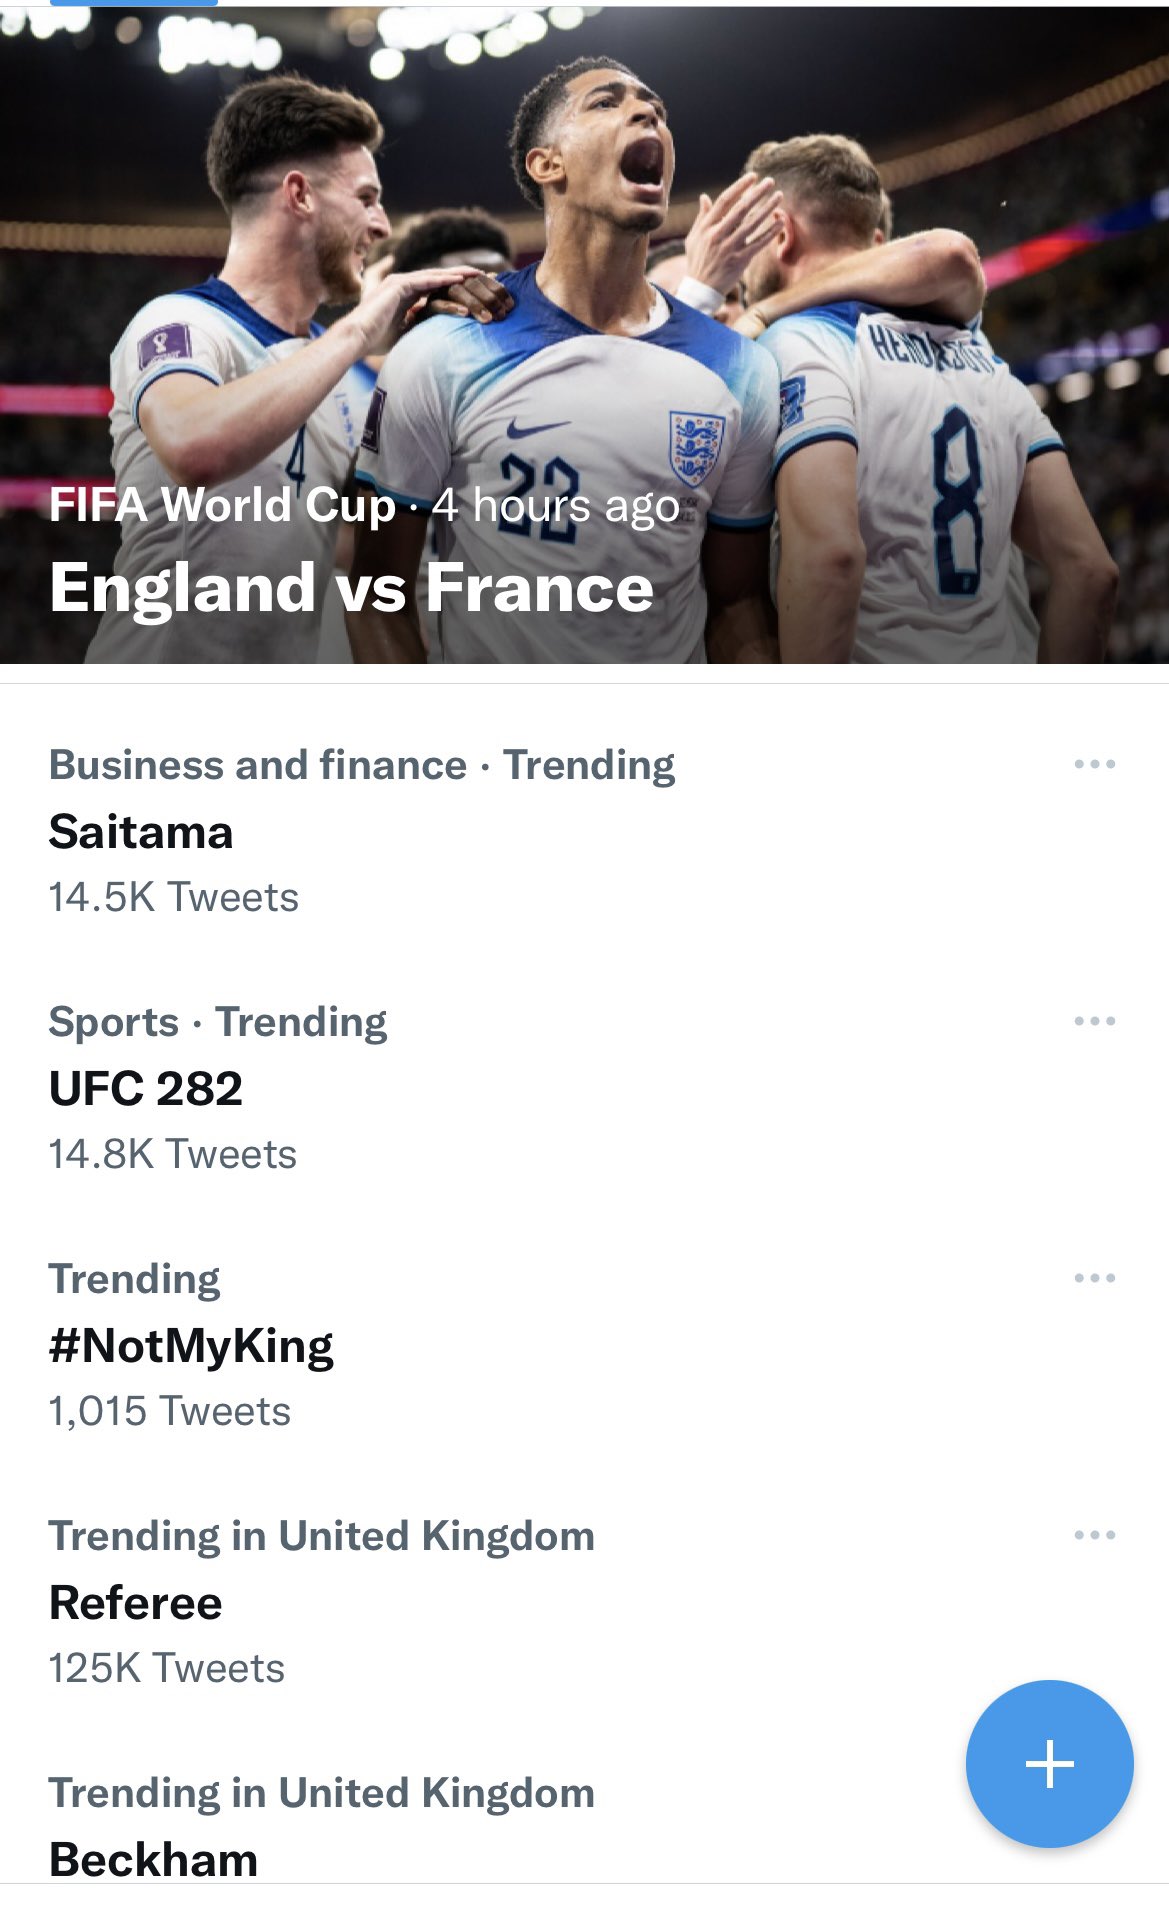View the Saitama trending topic
The image size is (1169, 1909).
point(141,832)
